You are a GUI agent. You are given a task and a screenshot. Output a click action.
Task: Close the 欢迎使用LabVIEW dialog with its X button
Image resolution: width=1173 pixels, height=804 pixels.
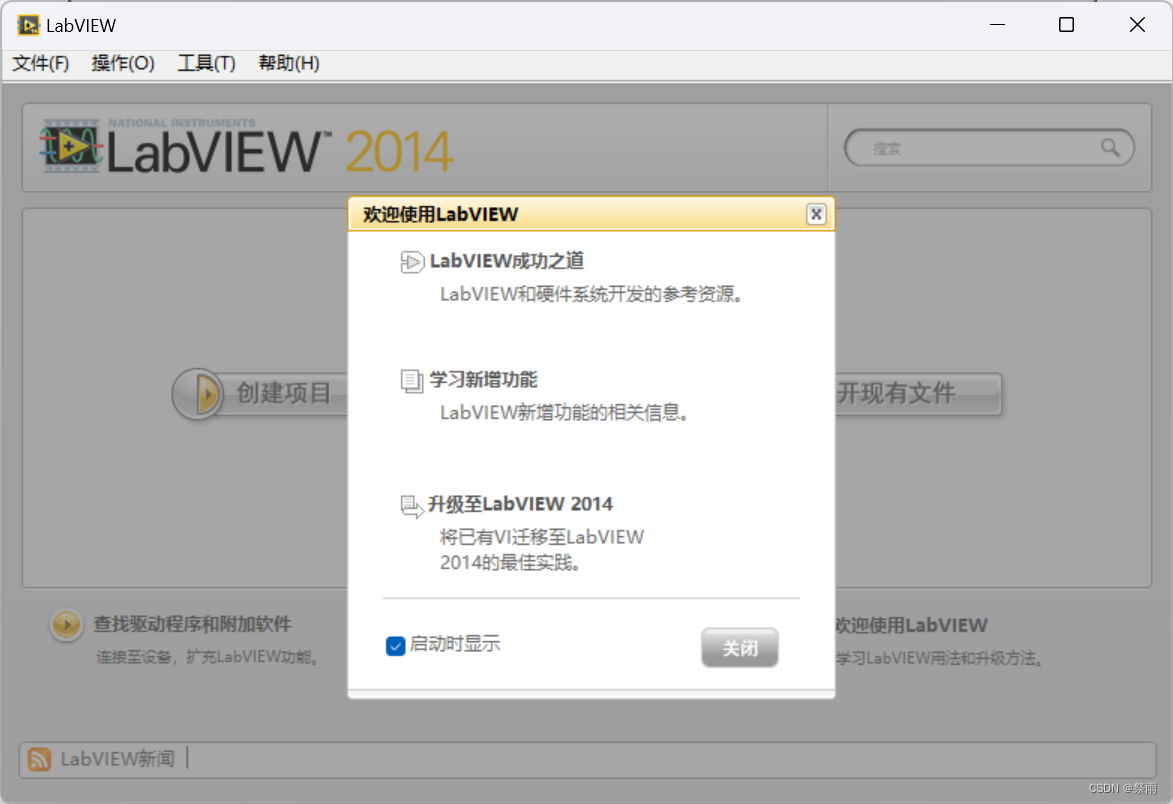tap(816, 213)
